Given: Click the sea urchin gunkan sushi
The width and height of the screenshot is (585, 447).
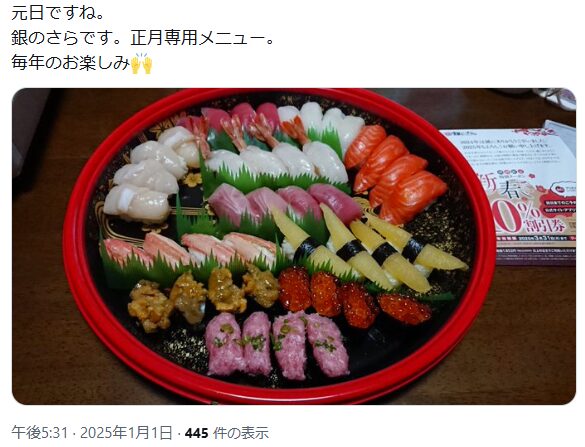Looking at the screenshot, I should [202, 297].
